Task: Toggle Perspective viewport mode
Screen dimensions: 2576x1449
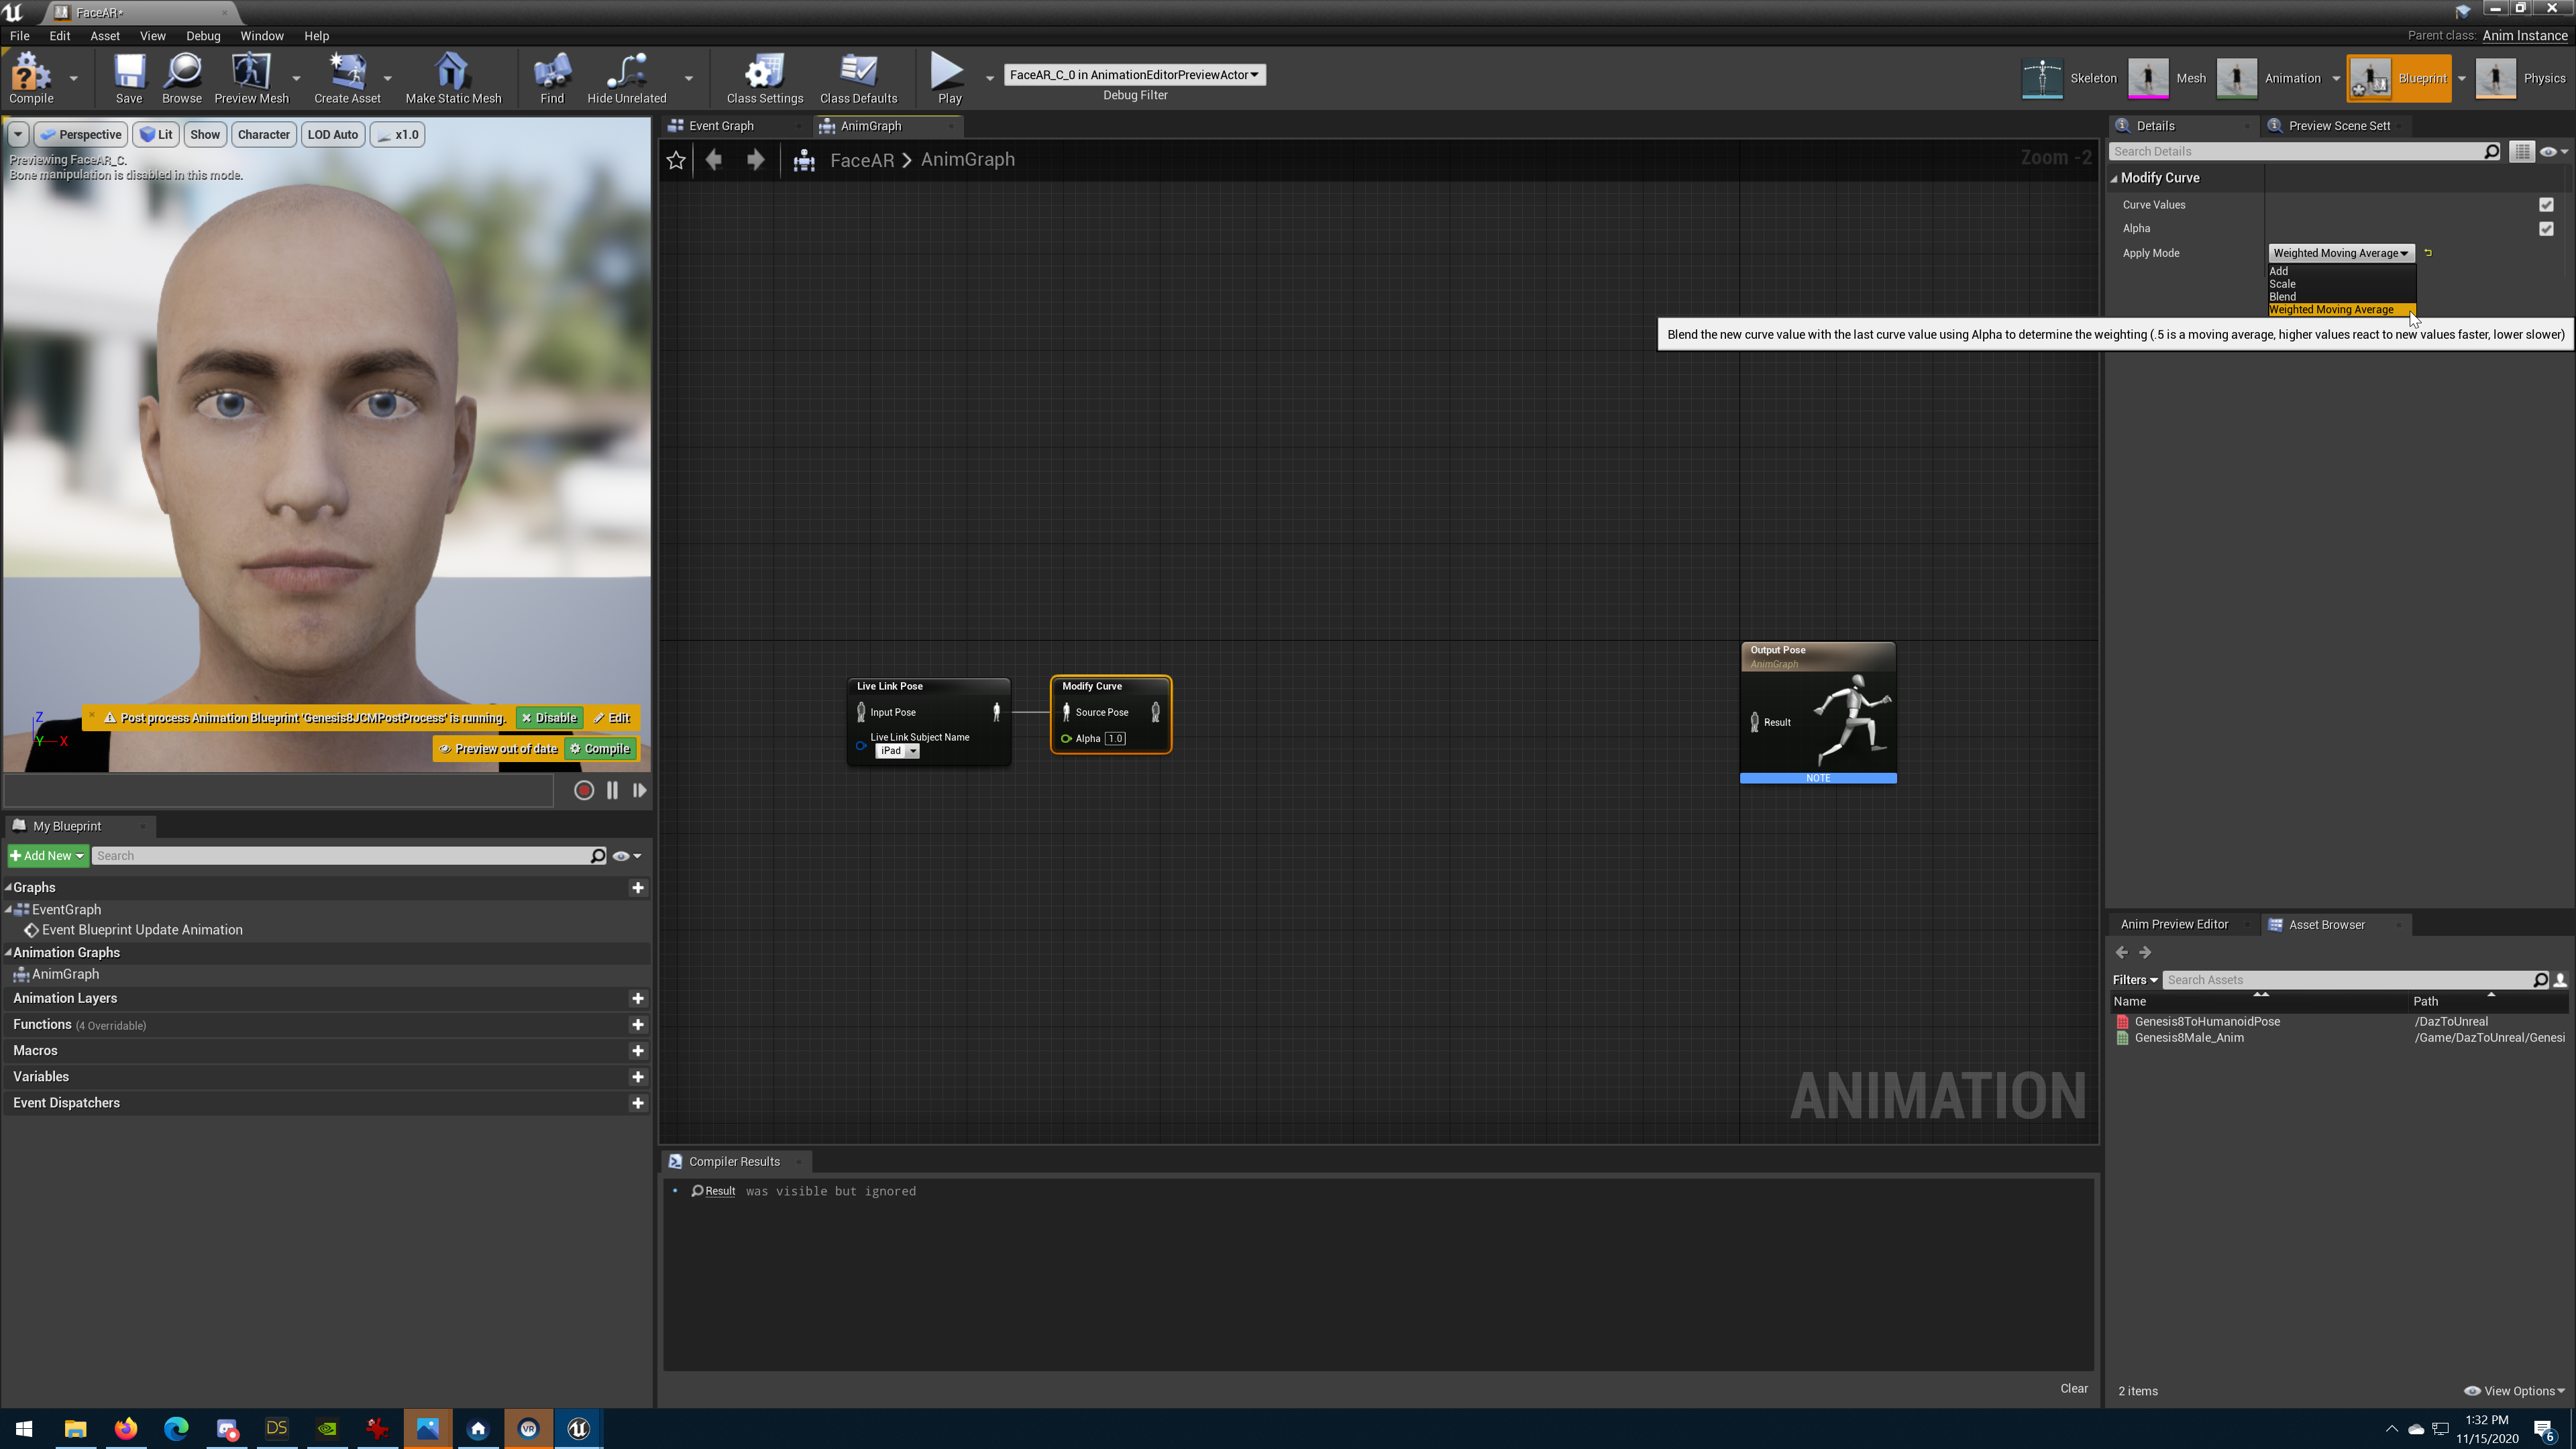Action: click(81, 134)
